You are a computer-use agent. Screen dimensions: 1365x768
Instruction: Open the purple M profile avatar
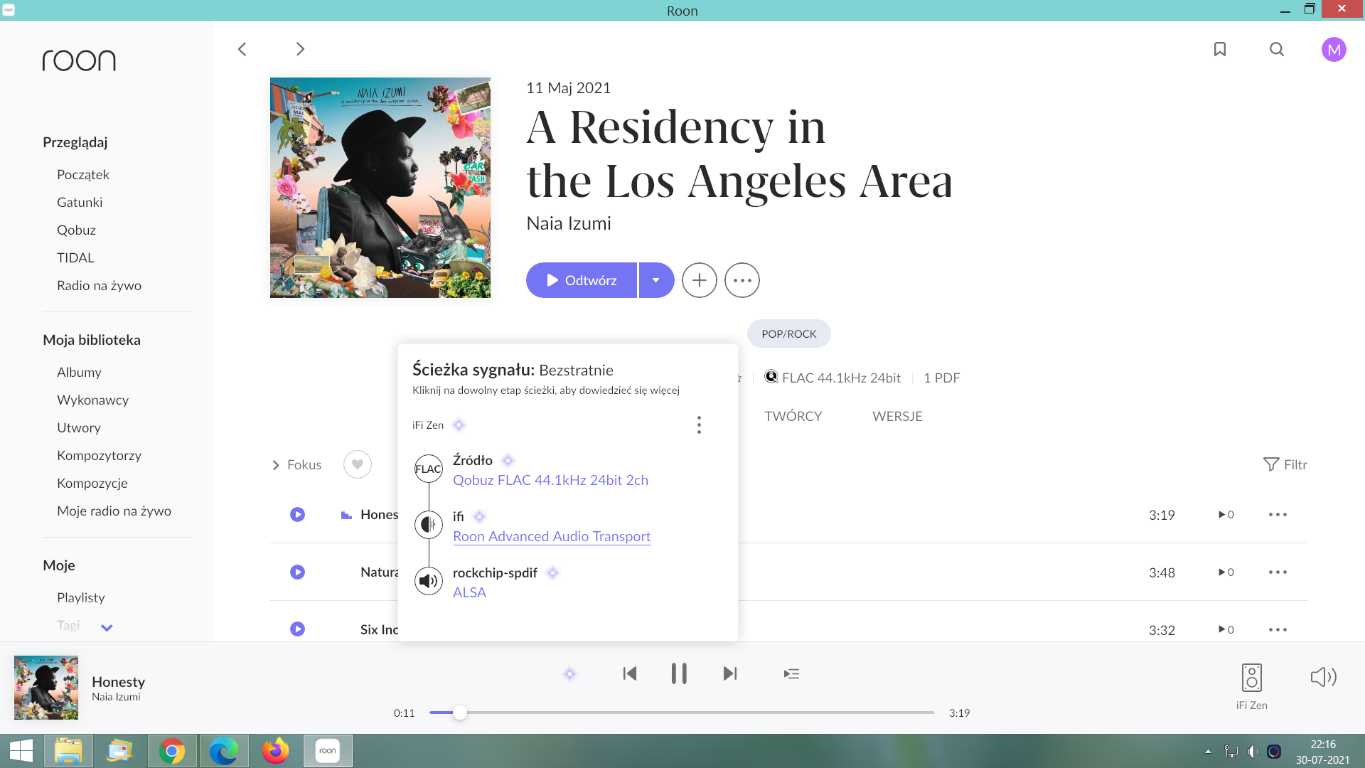(x=1334, y=49)
